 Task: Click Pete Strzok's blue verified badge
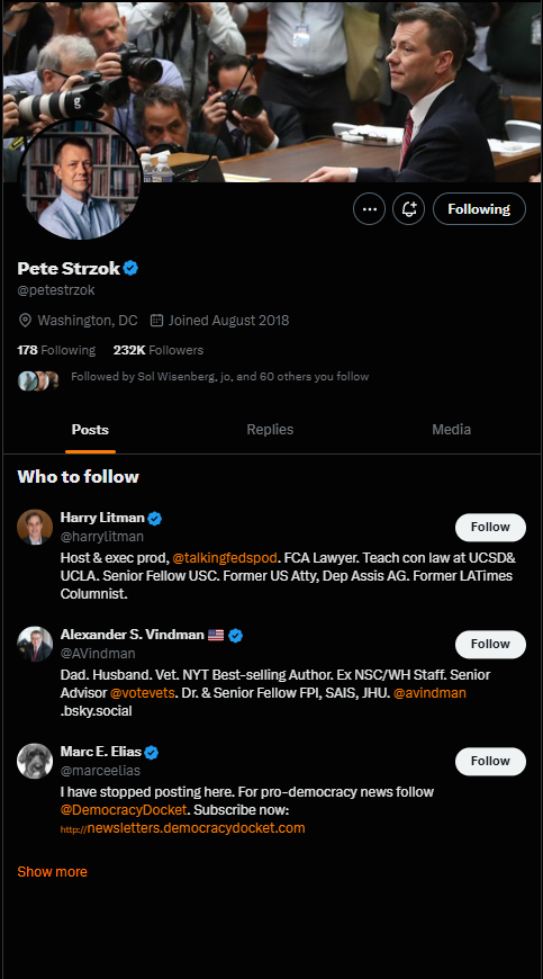130,268
